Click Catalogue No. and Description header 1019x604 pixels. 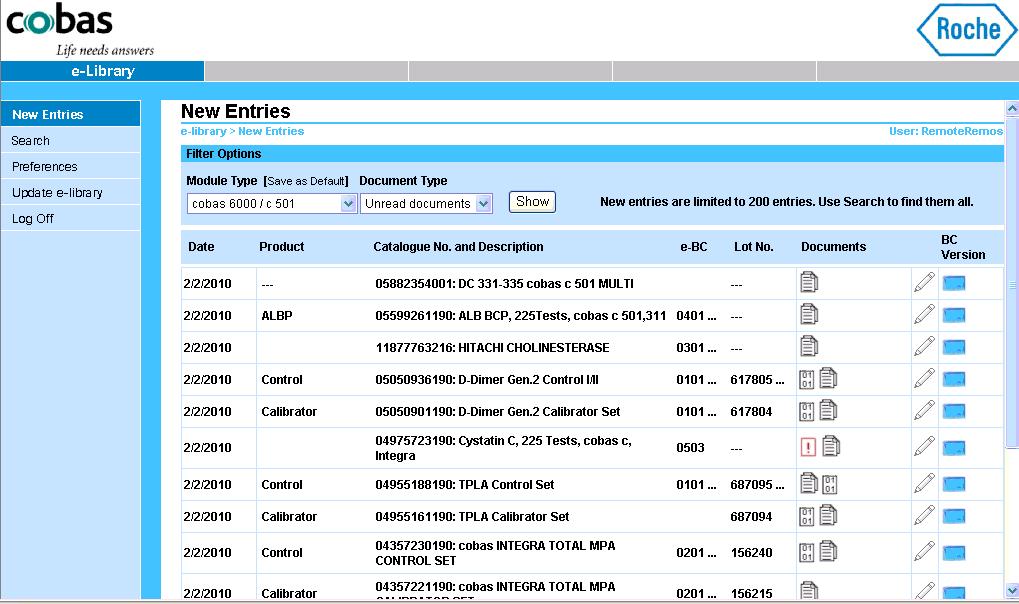coord(458,247)
